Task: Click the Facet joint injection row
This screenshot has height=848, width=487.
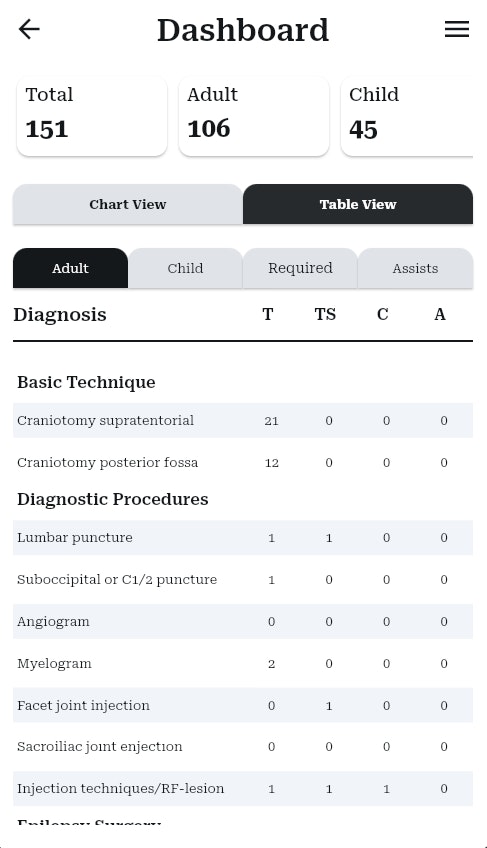Action: click(243, 705)
